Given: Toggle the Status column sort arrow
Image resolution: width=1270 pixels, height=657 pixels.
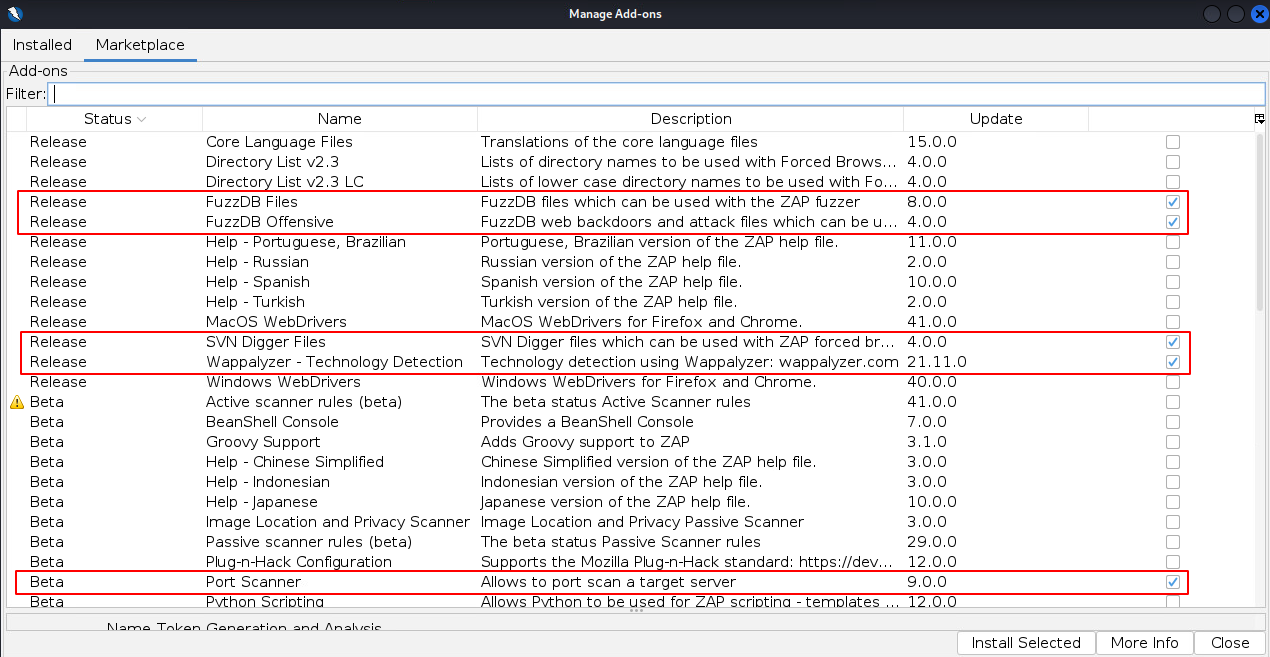Looking at the screenshot, I should (x=142, y=119).
